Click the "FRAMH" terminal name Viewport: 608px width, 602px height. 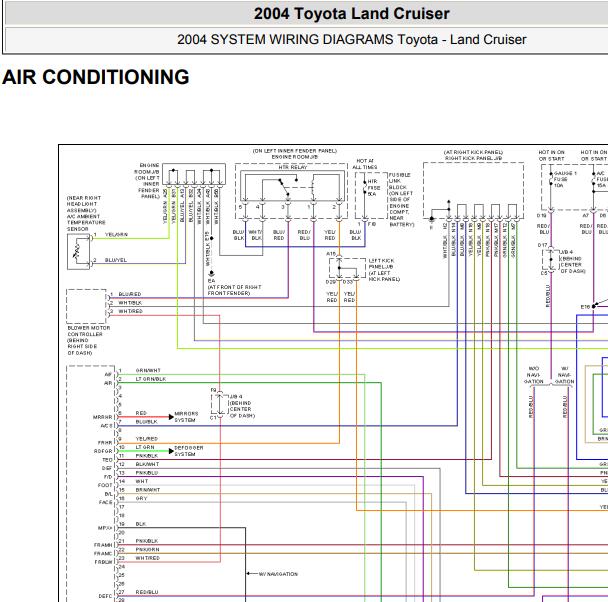pyautogui.click(x=103, y=545)
